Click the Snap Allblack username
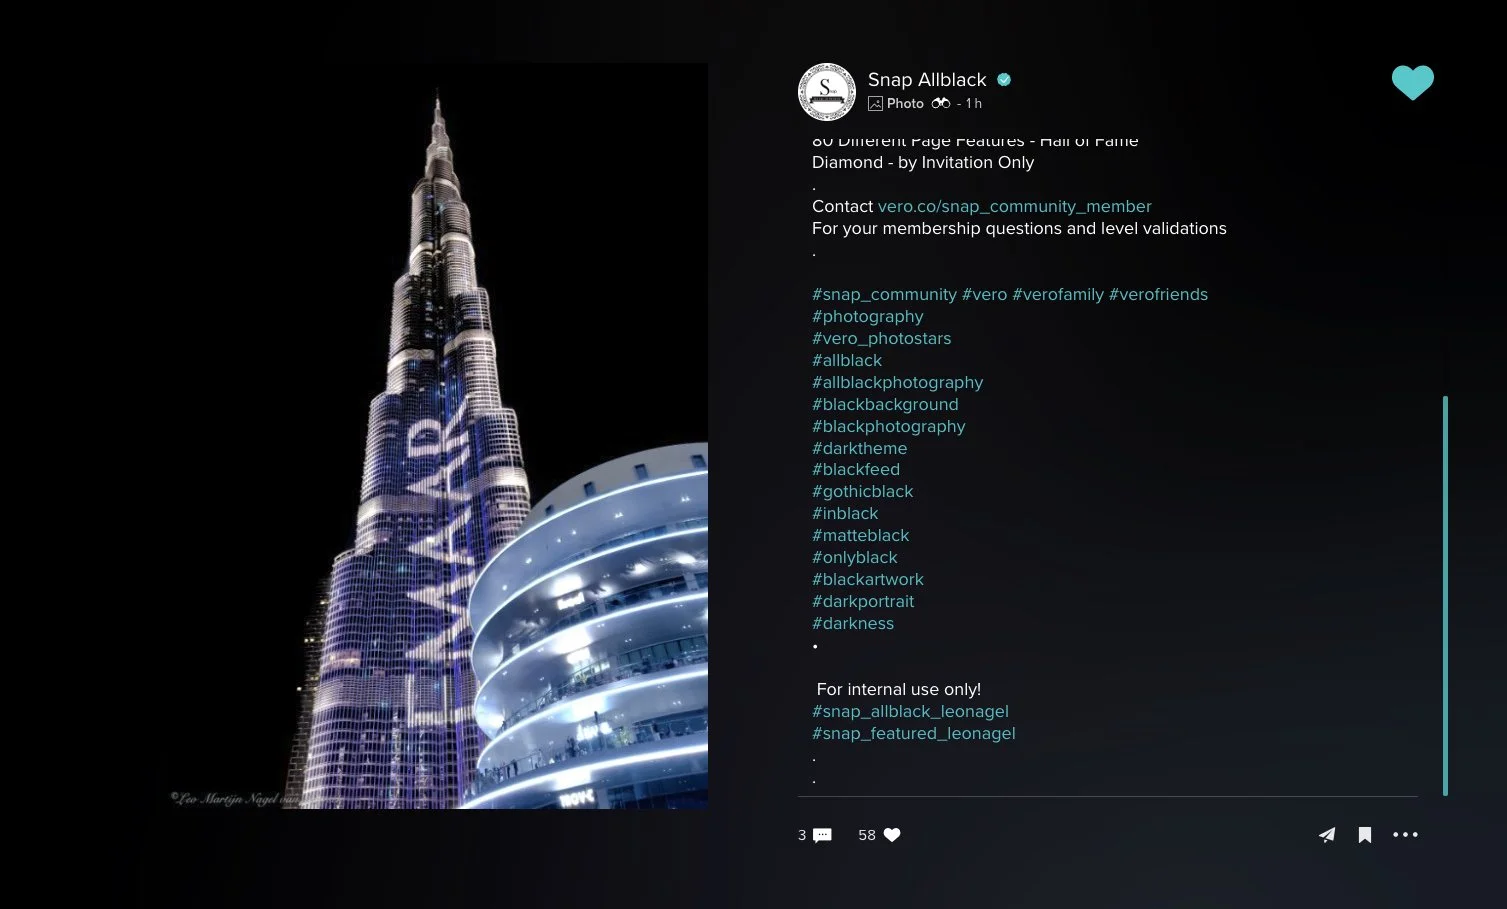Screen dimensions: 1507x909 click(x=927, y=80)
